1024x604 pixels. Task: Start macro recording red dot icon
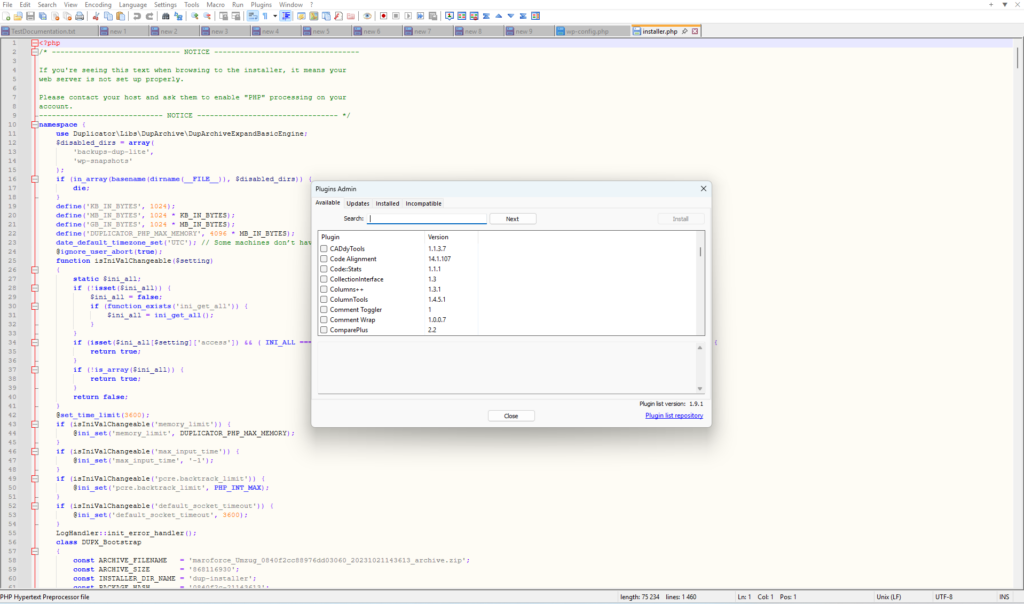pos(383,16)
